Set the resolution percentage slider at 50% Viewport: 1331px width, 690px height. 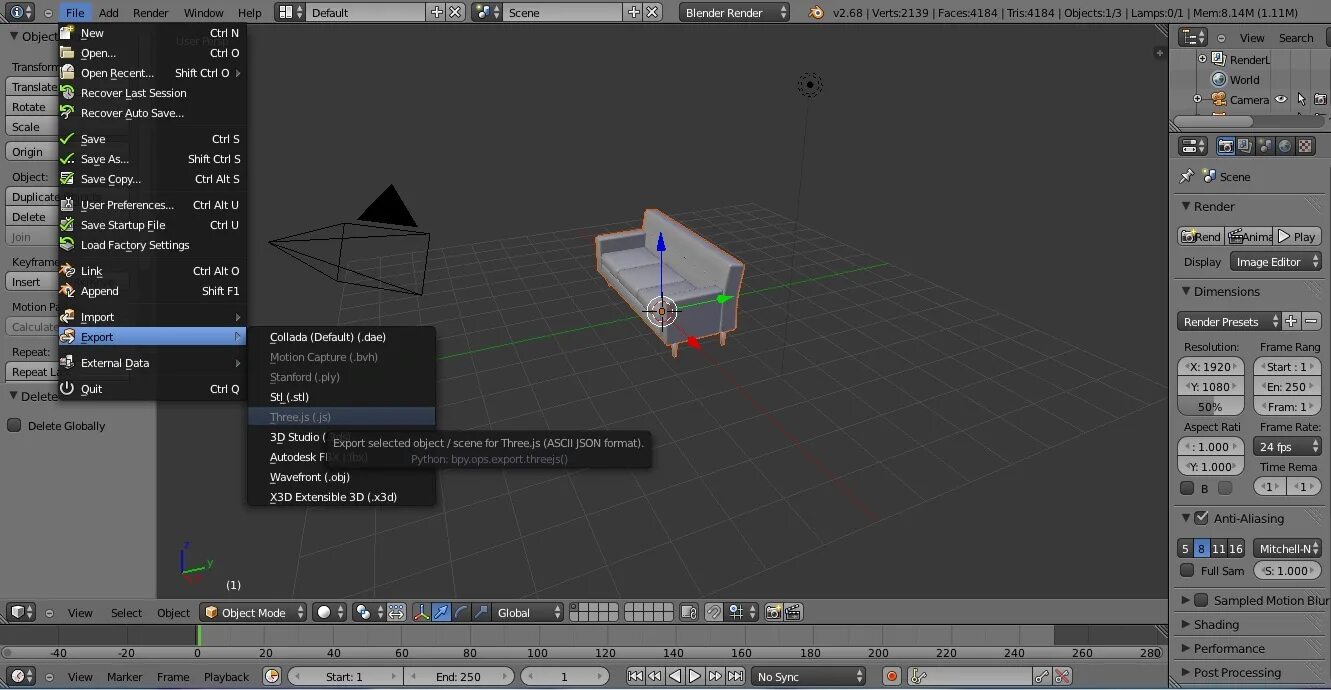pos(1211,407)
